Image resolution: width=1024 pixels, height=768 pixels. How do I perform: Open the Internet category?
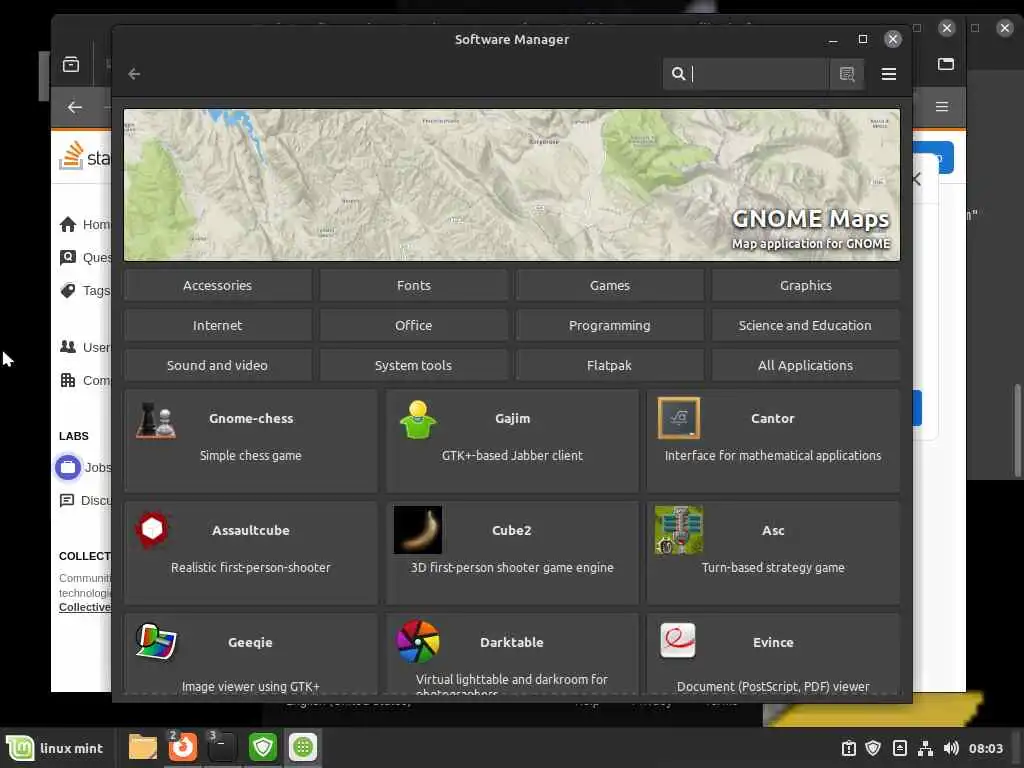[x=217, y=325]
